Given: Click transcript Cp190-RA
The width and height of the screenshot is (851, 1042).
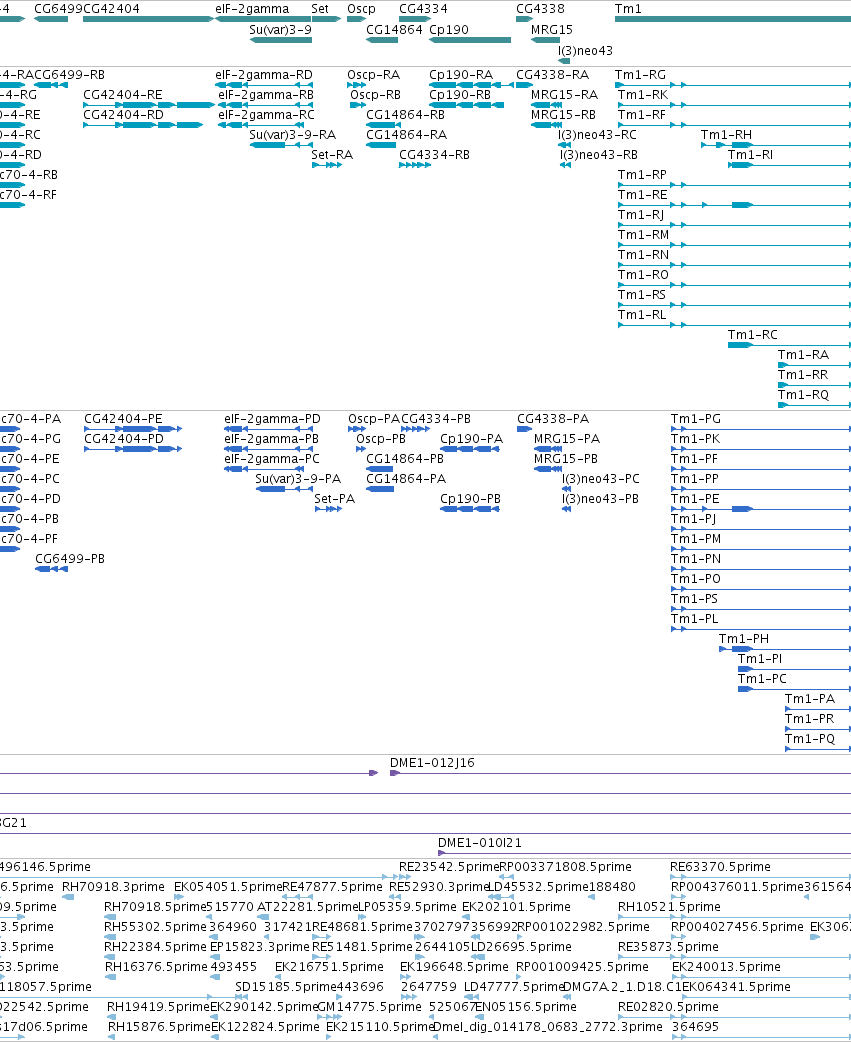Looking at the screenshot, I should (x=461, y=74).
